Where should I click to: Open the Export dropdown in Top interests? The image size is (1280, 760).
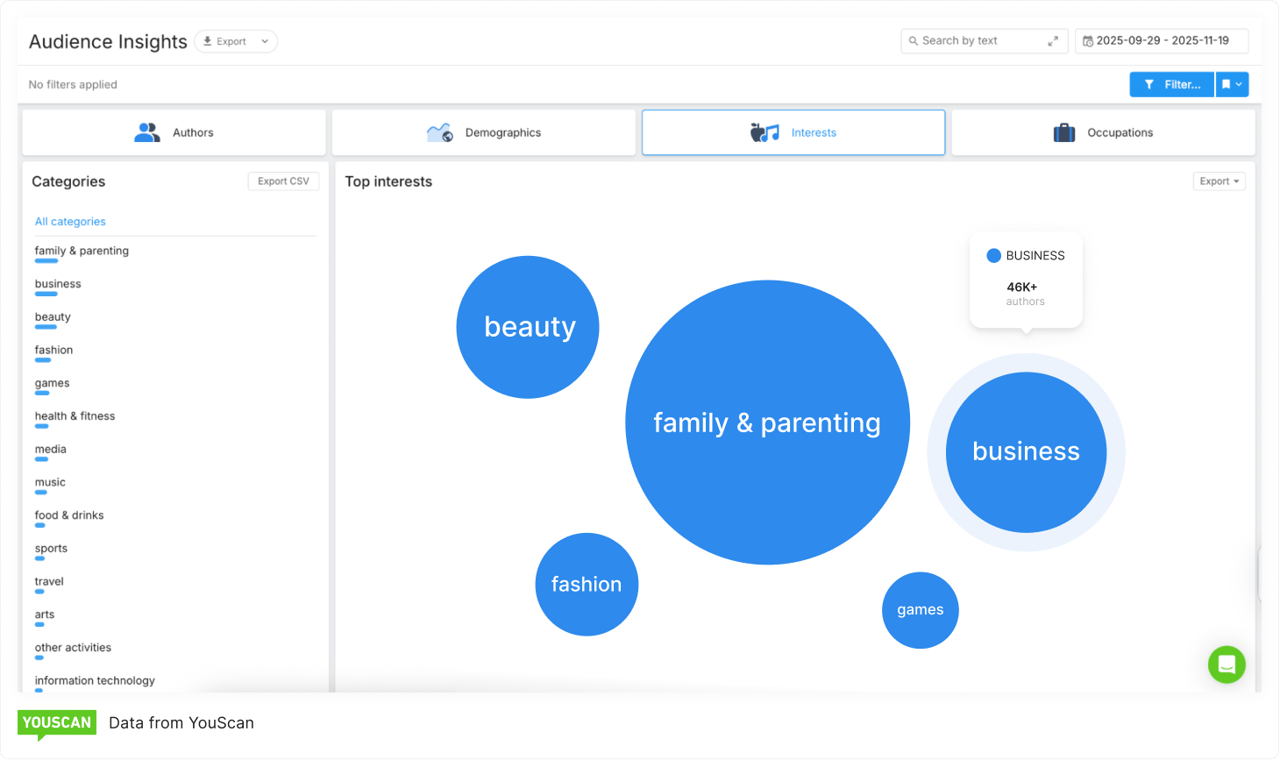(1219, 181)
